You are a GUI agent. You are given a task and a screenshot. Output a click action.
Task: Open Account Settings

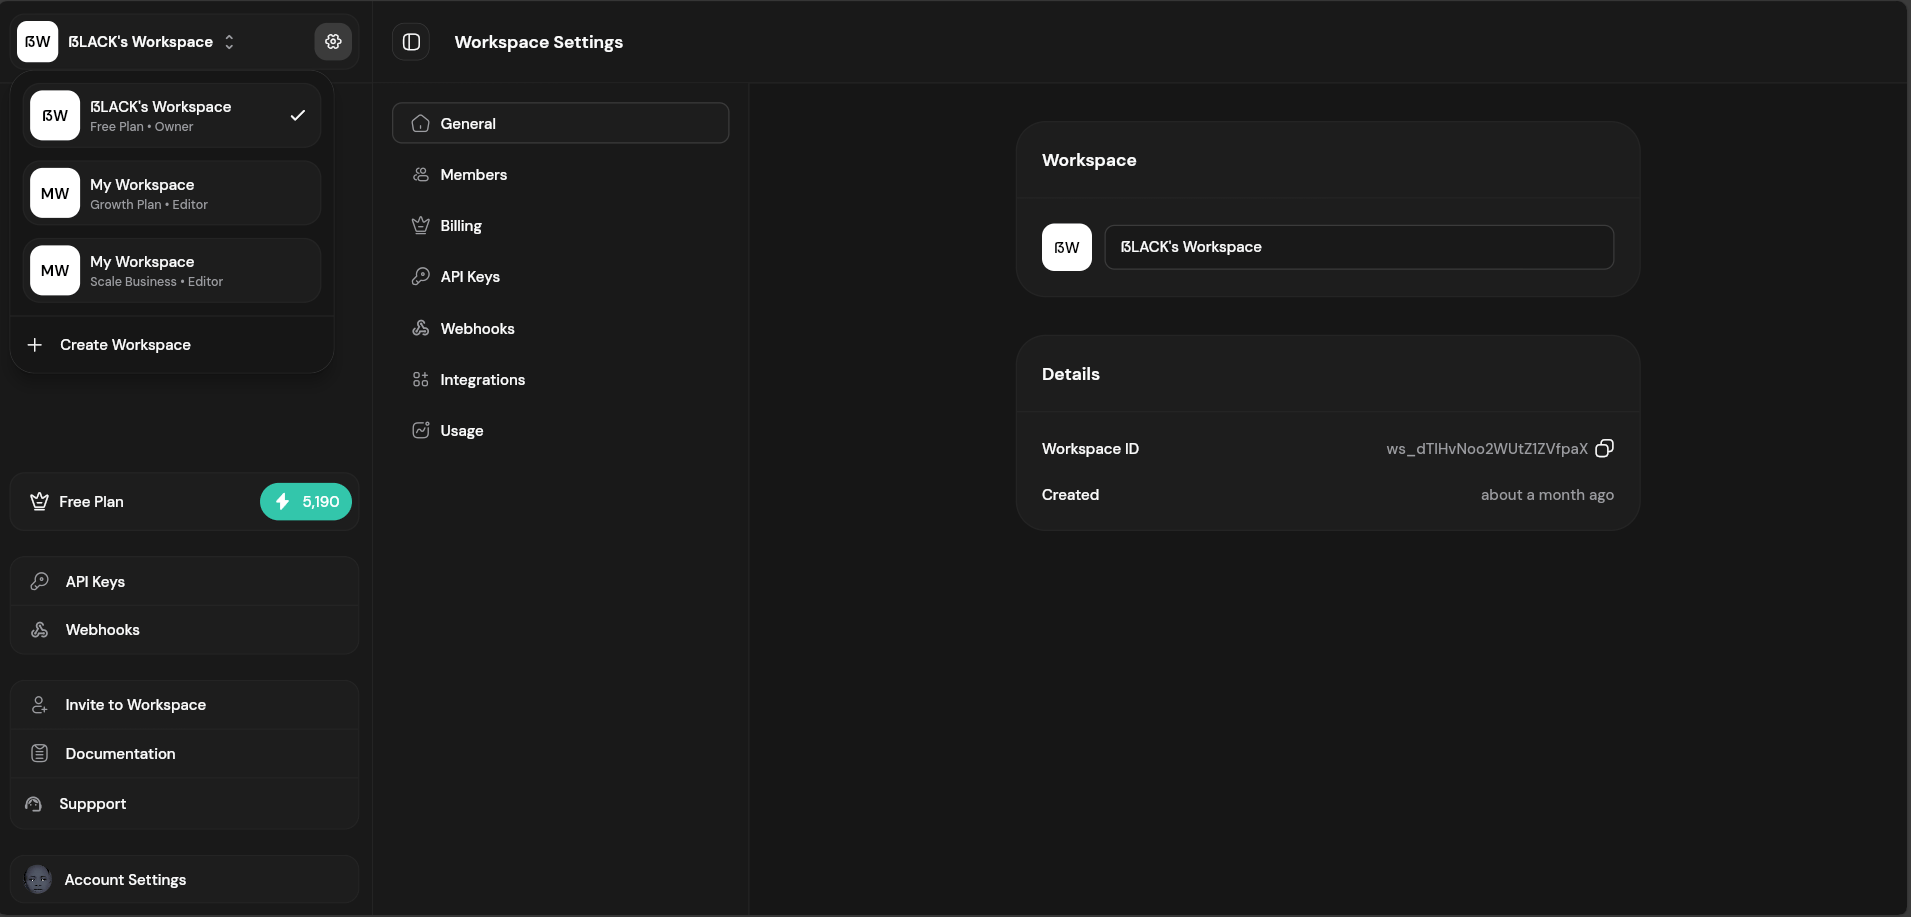[x=185, y=880]
